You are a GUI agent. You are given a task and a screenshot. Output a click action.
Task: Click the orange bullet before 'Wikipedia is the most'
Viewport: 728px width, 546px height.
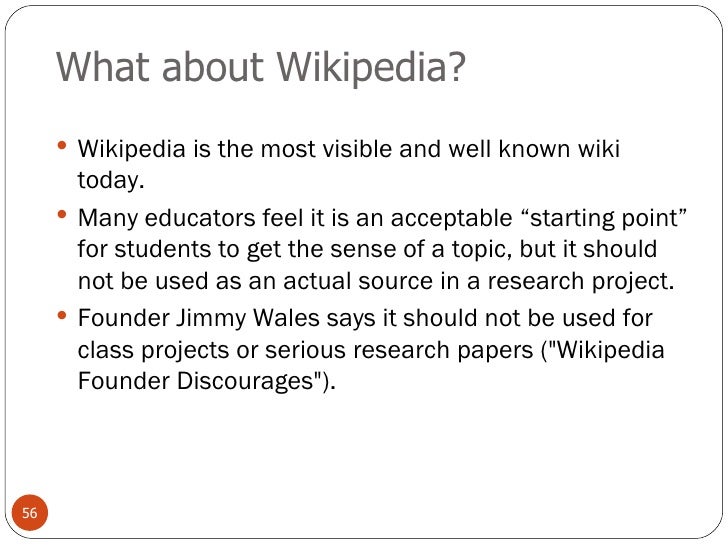pos(62,146)
